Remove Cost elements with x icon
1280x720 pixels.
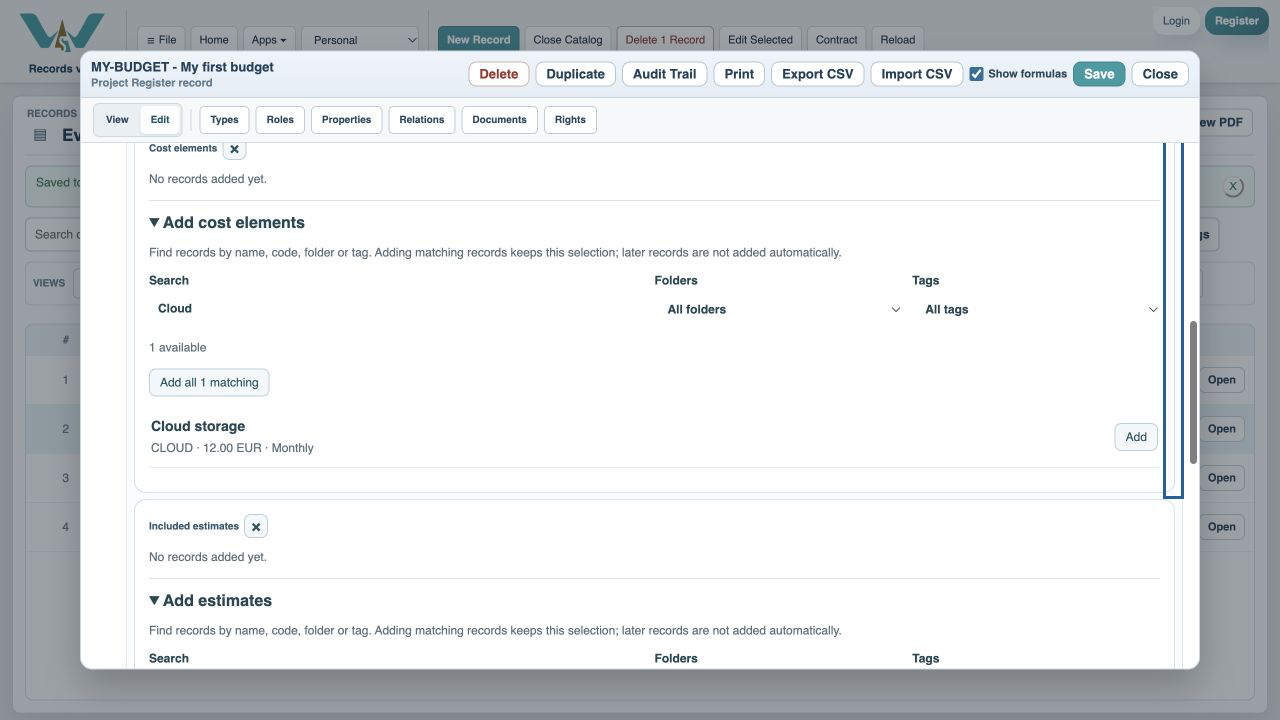click(x=234, y=149)
